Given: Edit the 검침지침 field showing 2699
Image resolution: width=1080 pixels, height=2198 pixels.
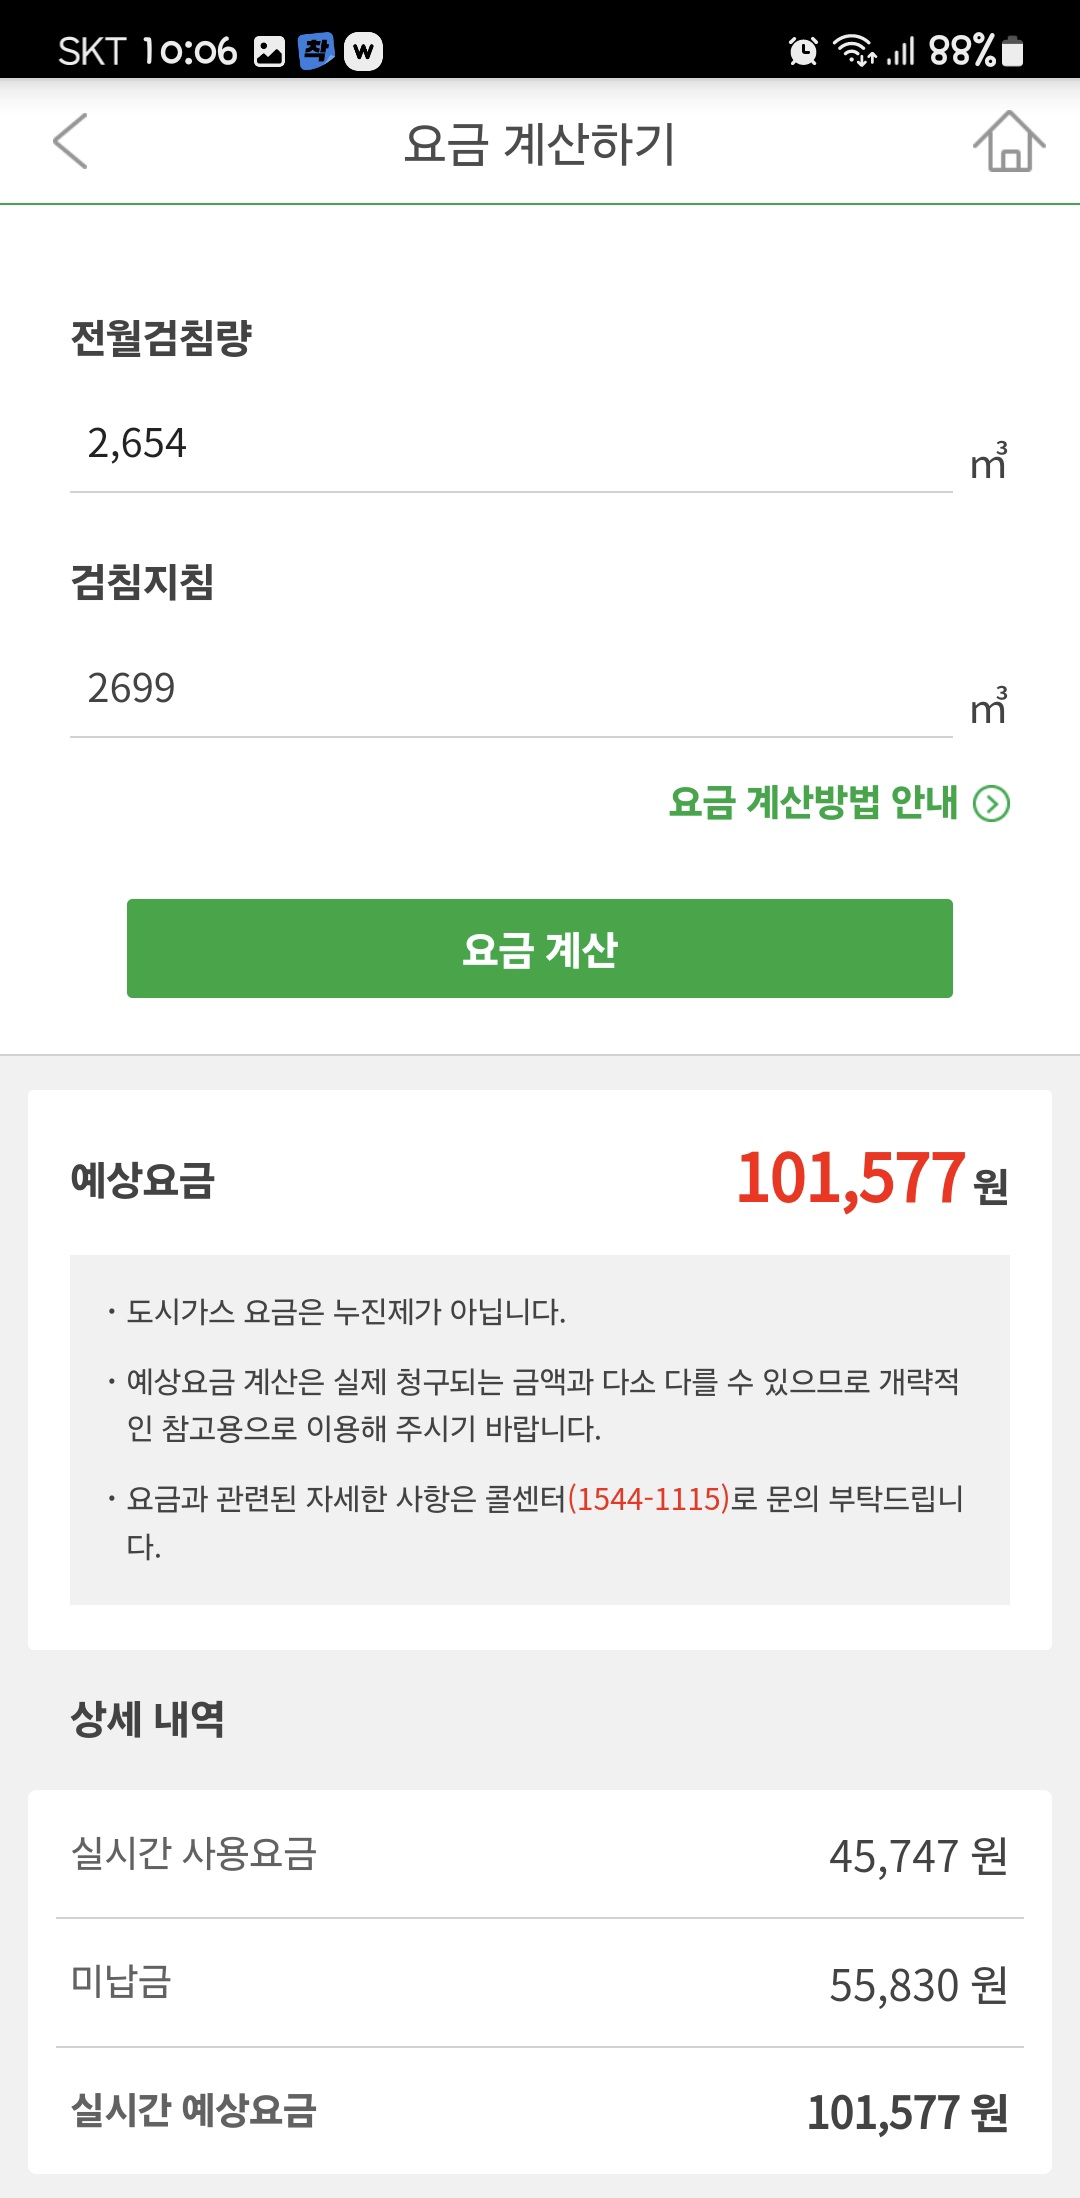Looking at the screenshot, I should (x=510, y=689).
